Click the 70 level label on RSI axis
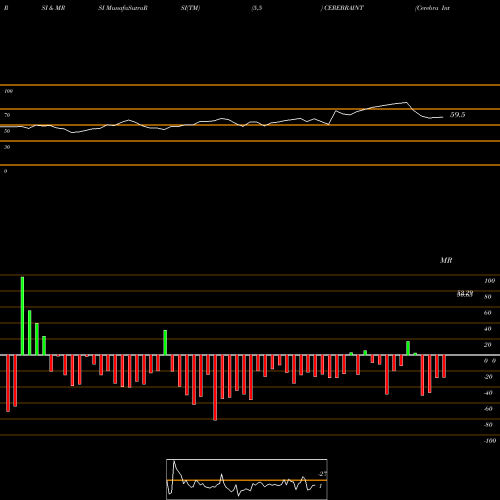Screen dimensions: 500x500 7,115
